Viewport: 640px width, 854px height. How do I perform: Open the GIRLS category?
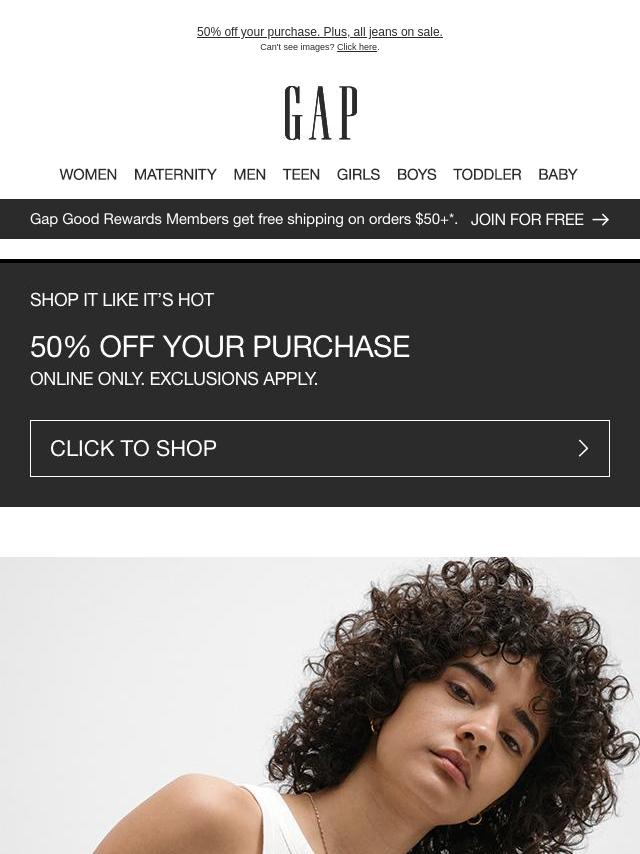tap(358, 174)
